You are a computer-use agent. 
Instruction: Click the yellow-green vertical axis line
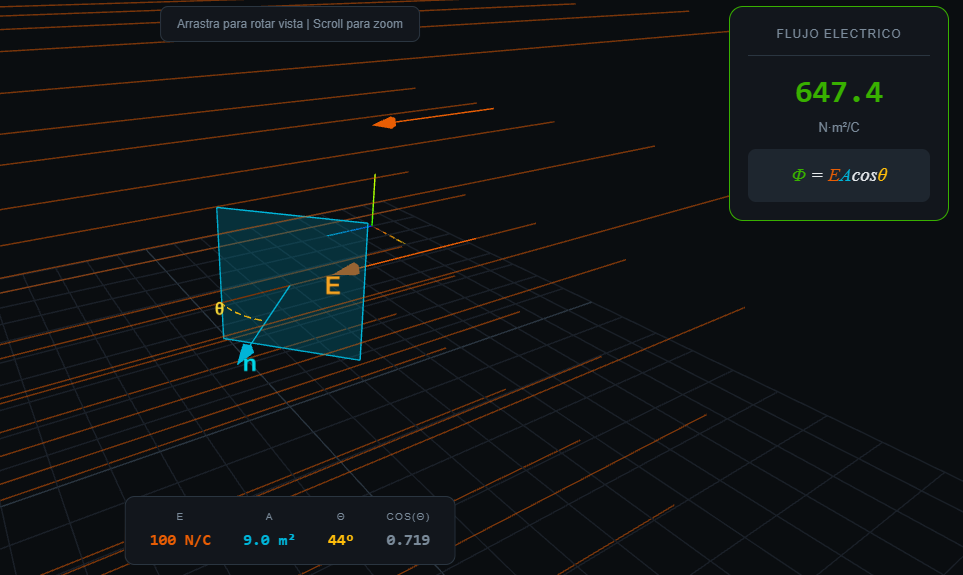[x=373, y=199]
